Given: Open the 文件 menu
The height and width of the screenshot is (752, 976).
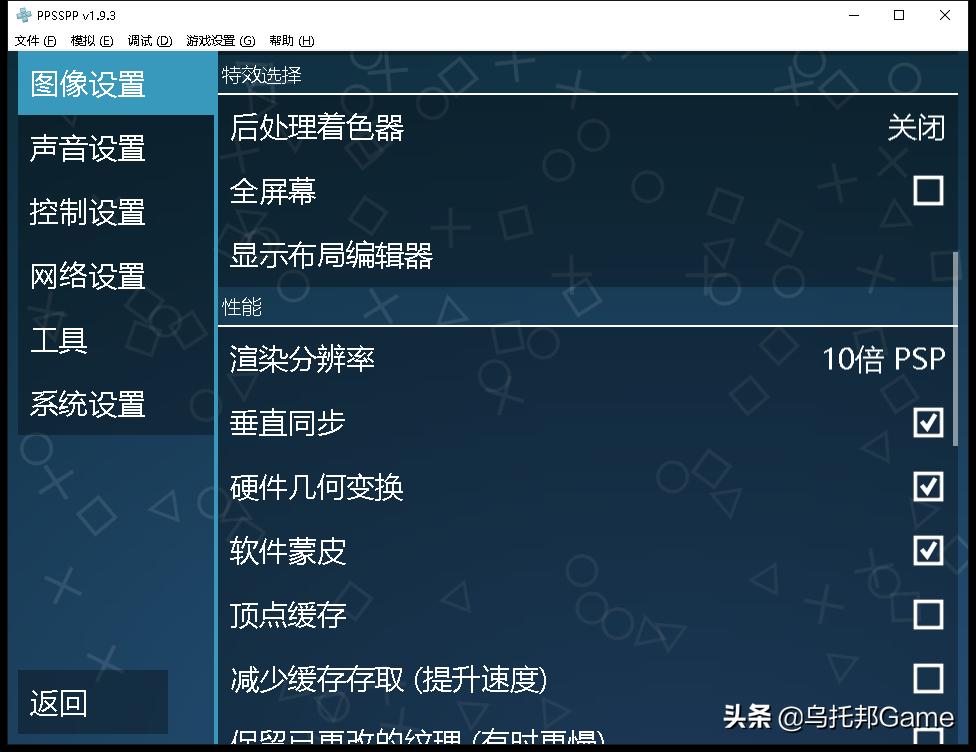Looking at the screenshot, I should pos(33,40).
